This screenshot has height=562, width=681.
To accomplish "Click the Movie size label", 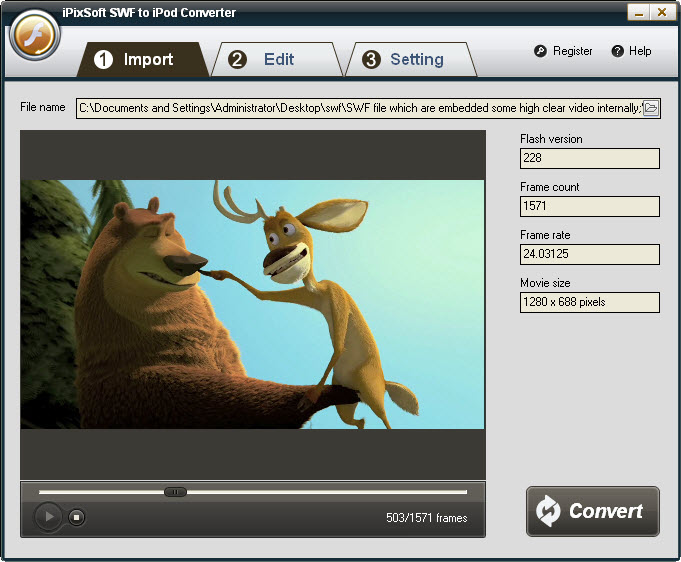I will (x=545, y=283).
